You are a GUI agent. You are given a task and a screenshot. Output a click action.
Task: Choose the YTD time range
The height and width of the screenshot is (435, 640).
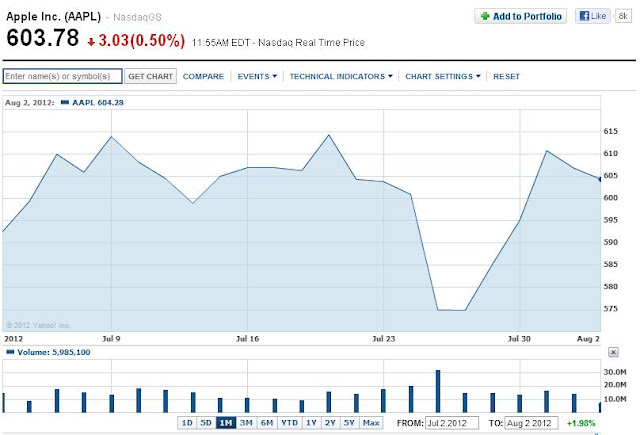pos(289,423)
